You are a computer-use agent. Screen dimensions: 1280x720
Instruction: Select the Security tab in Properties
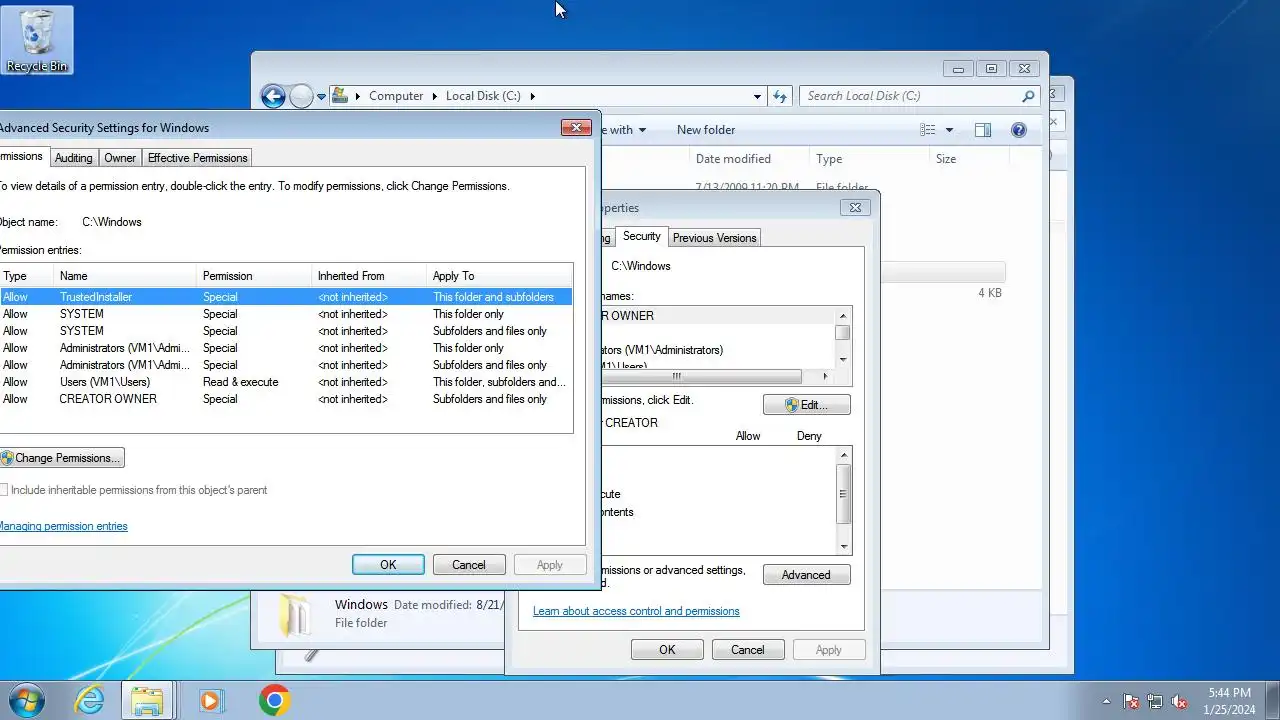click(x=641, y=236)
